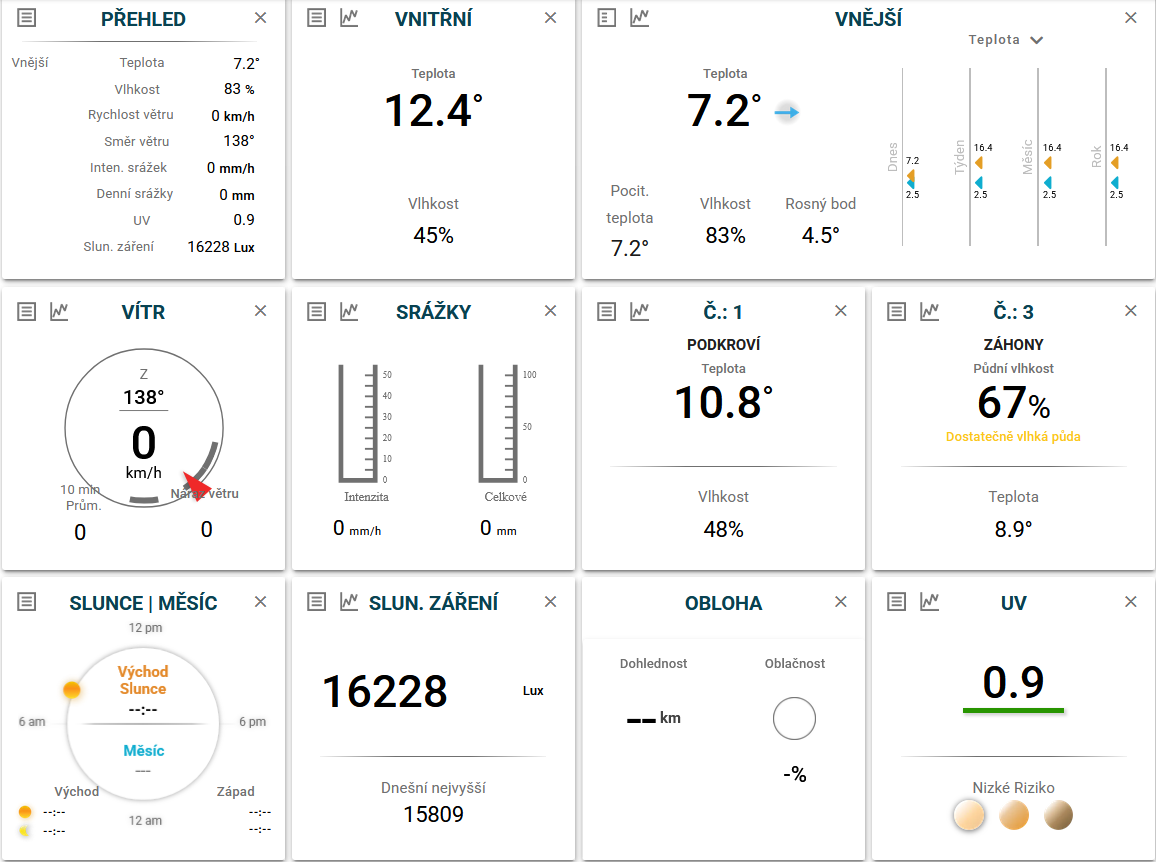Viewport: 1156px width, 862px height.
Task: Open the chart icon in Vnitřní panel
Action: (x=349, y=18)
